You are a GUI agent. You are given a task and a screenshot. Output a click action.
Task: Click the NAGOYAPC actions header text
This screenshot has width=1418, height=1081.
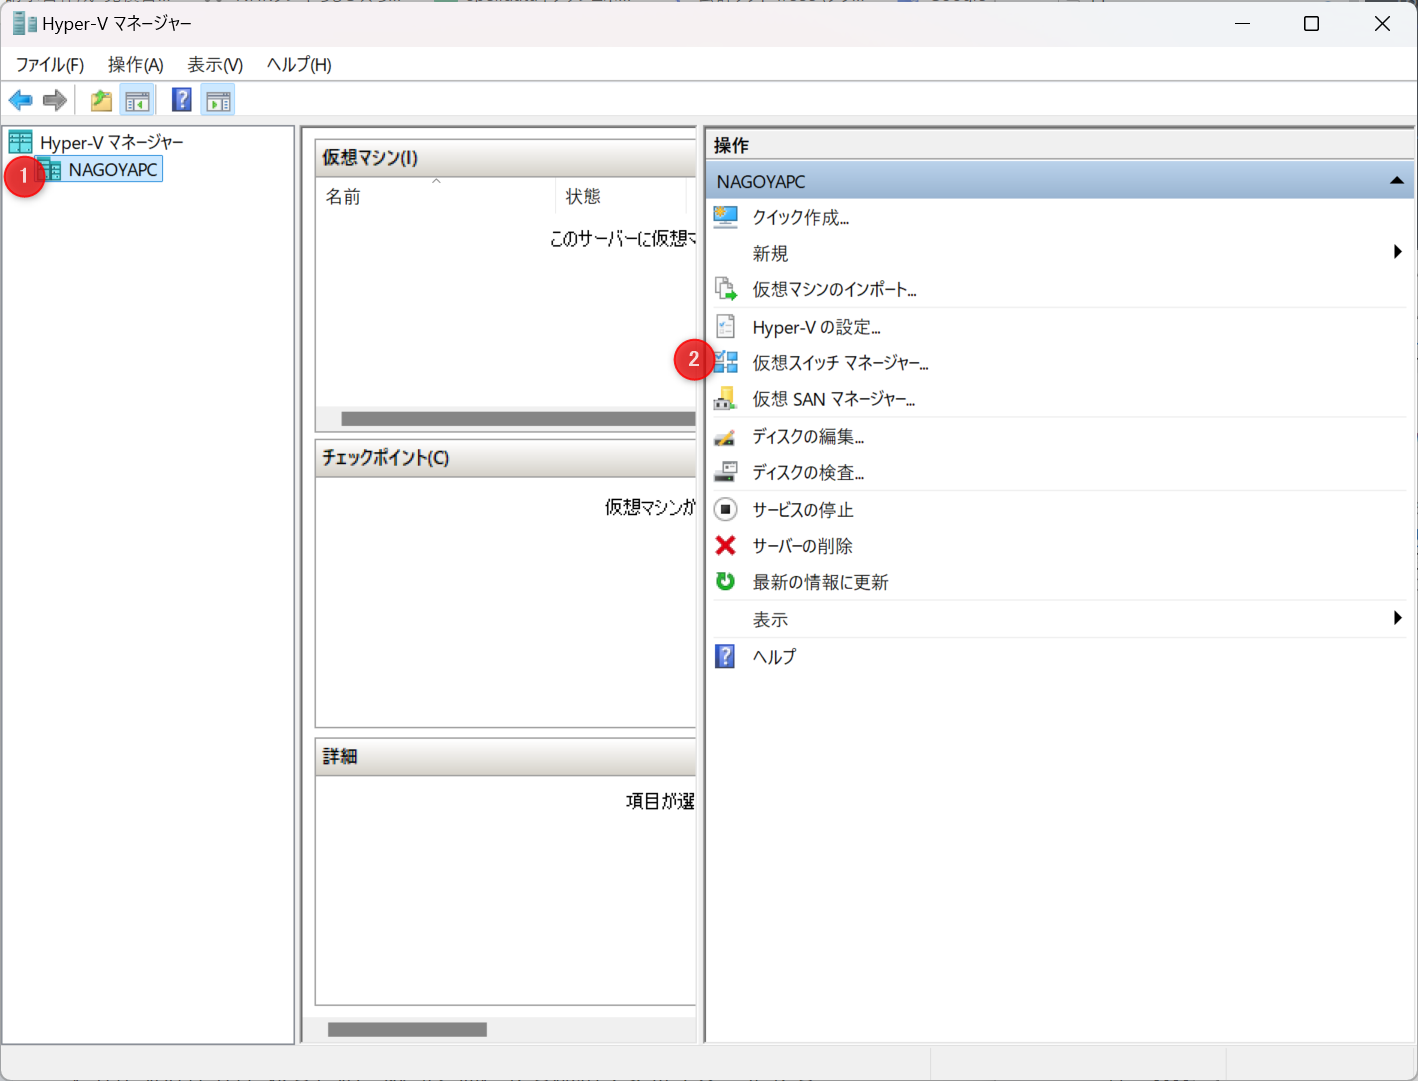pyautogui.click(x=761, y=181)
